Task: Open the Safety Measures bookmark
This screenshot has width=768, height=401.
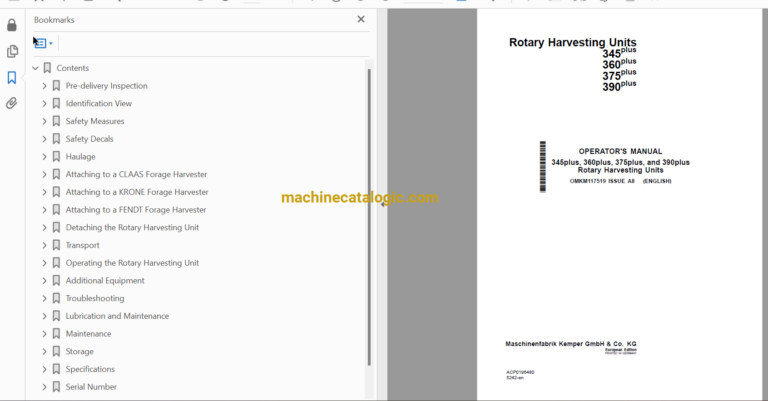Action: point(95,121)
